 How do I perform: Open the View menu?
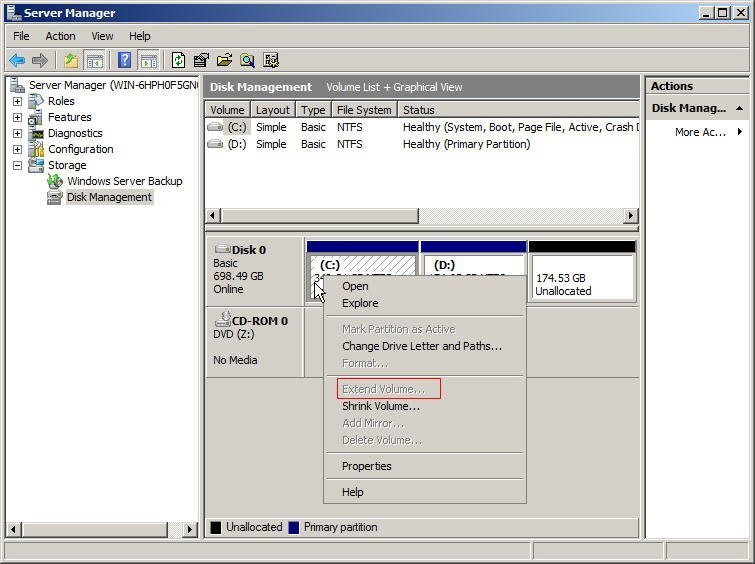pyautogui.click(x=102, y=36)
